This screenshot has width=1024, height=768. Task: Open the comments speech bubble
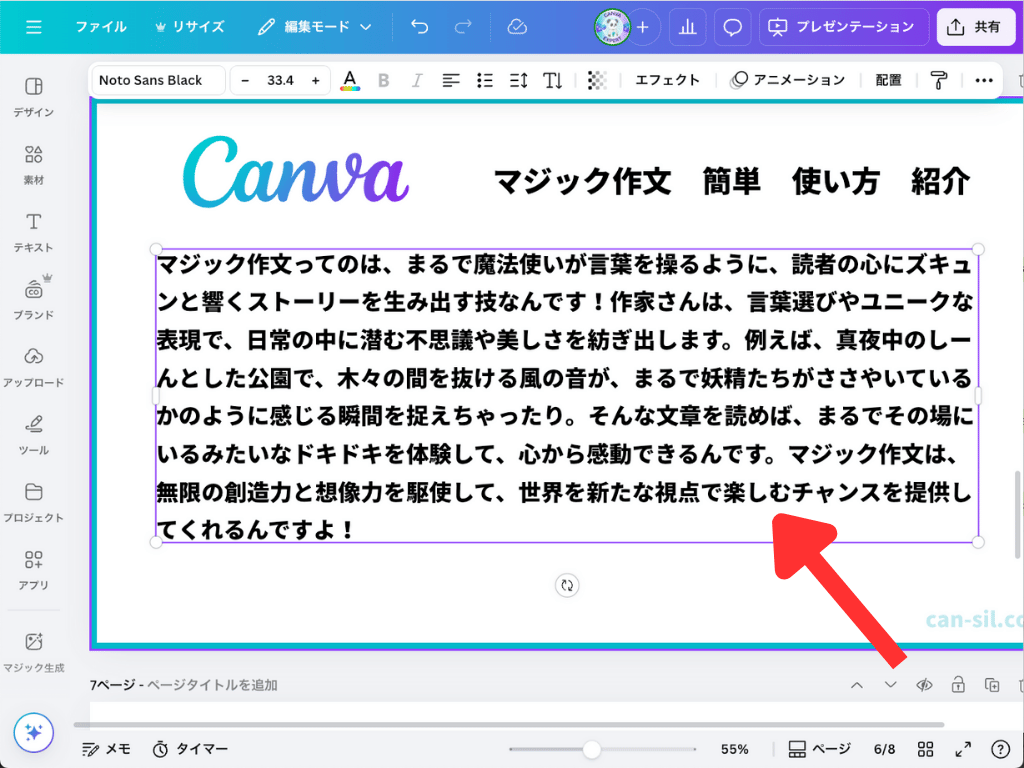coord(732,27)
